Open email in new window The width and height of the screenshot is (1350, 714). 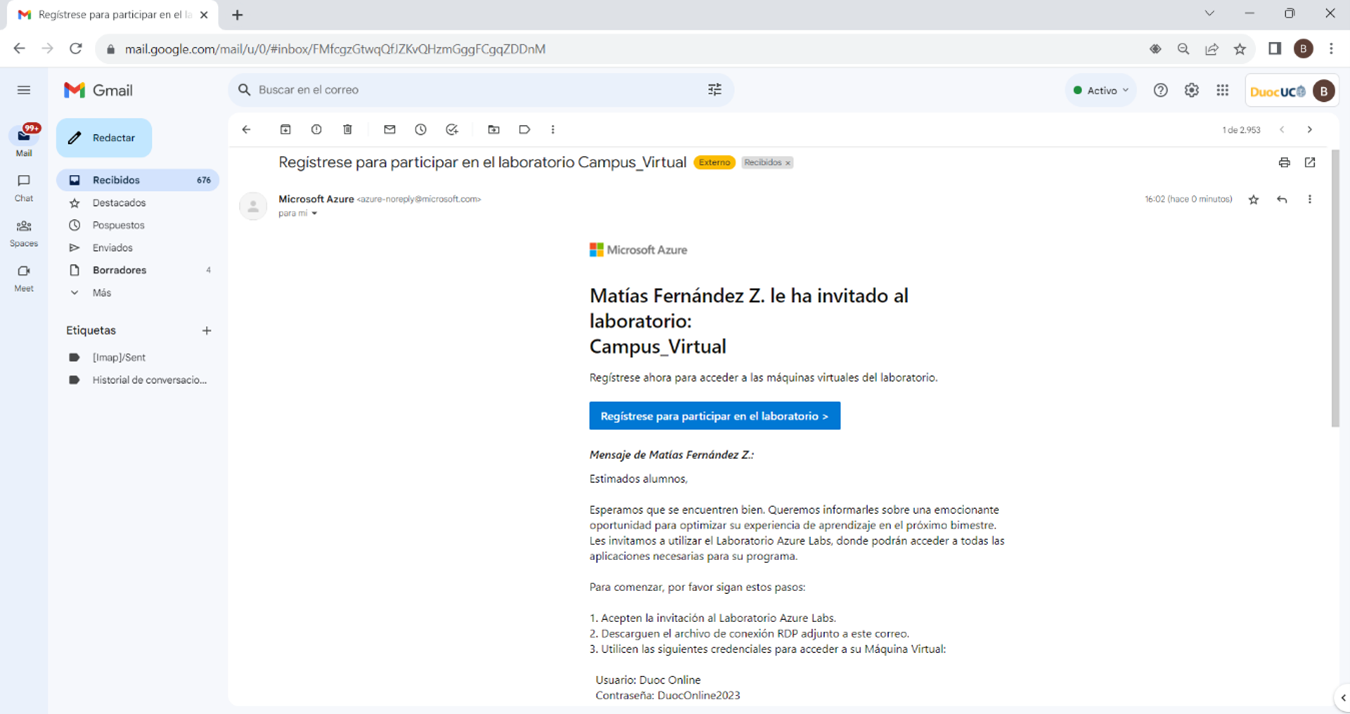pos(1310,162)
